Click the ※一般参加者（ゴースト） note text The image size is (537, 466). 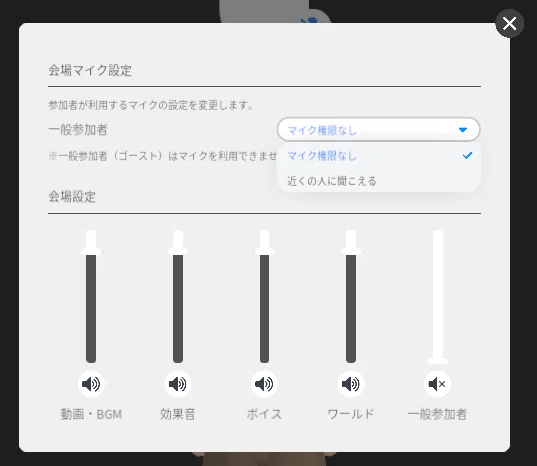tap(162, 156)
